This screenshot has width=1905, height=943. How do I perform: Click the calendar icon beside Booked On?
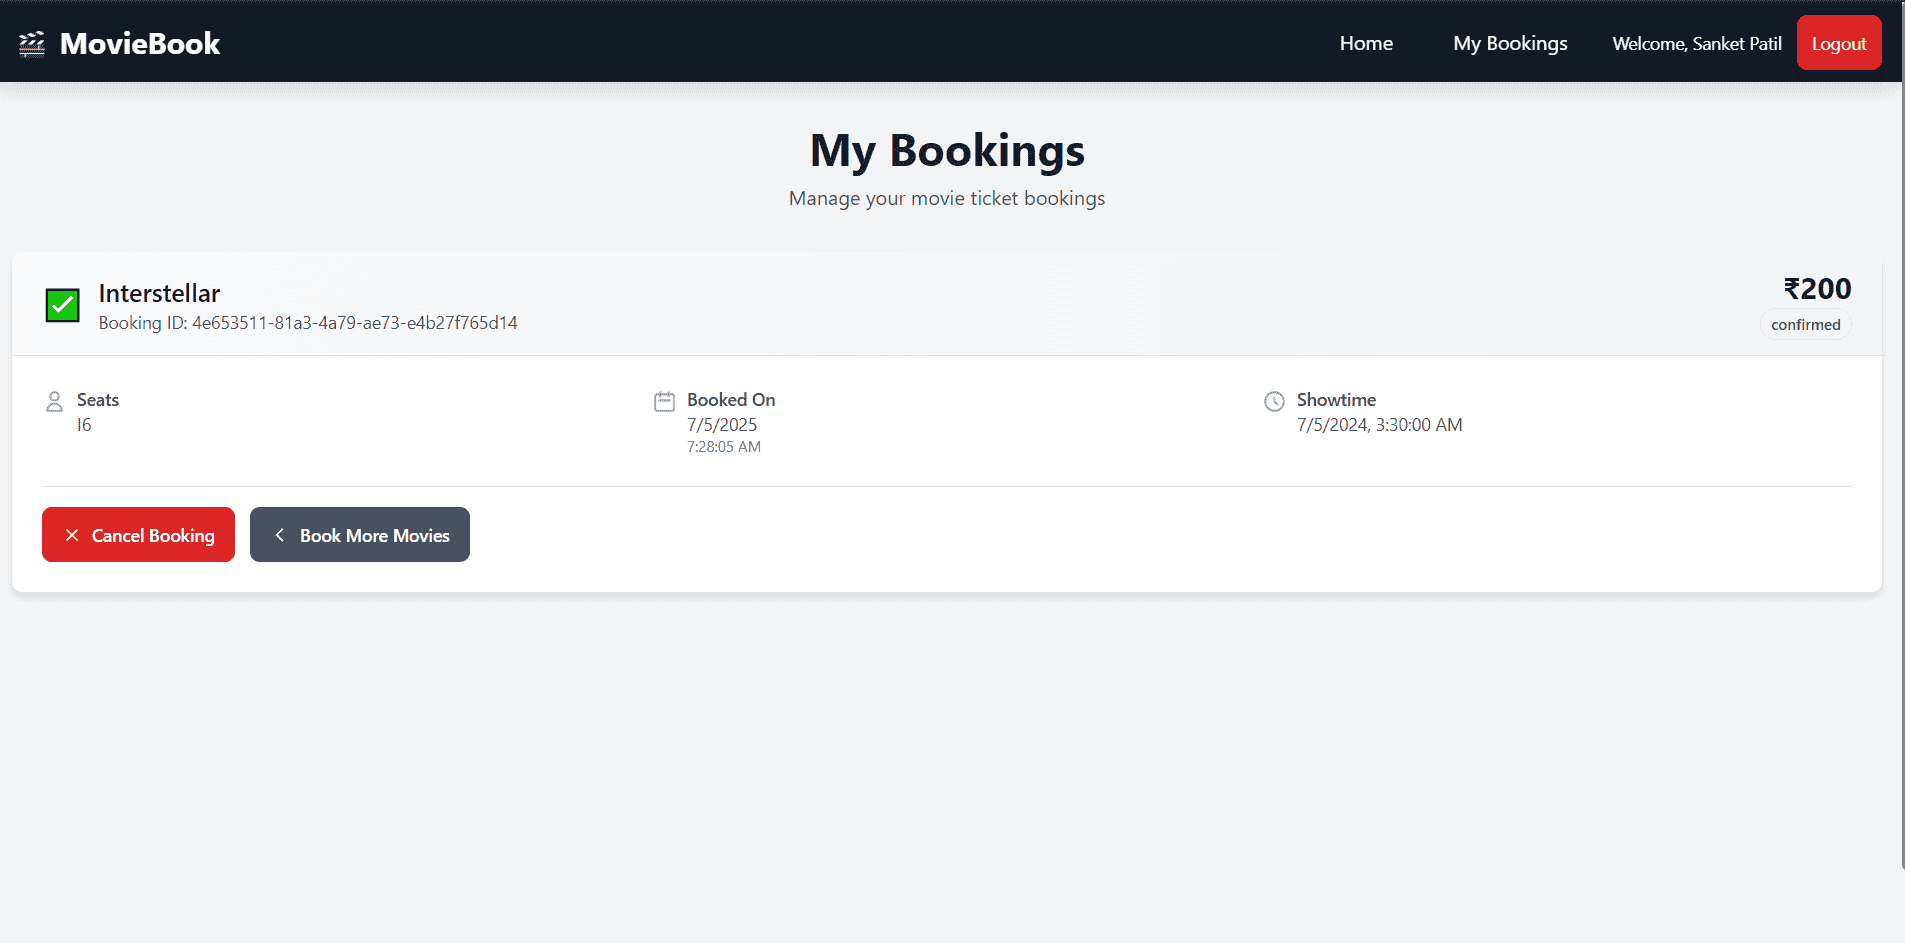664,402
